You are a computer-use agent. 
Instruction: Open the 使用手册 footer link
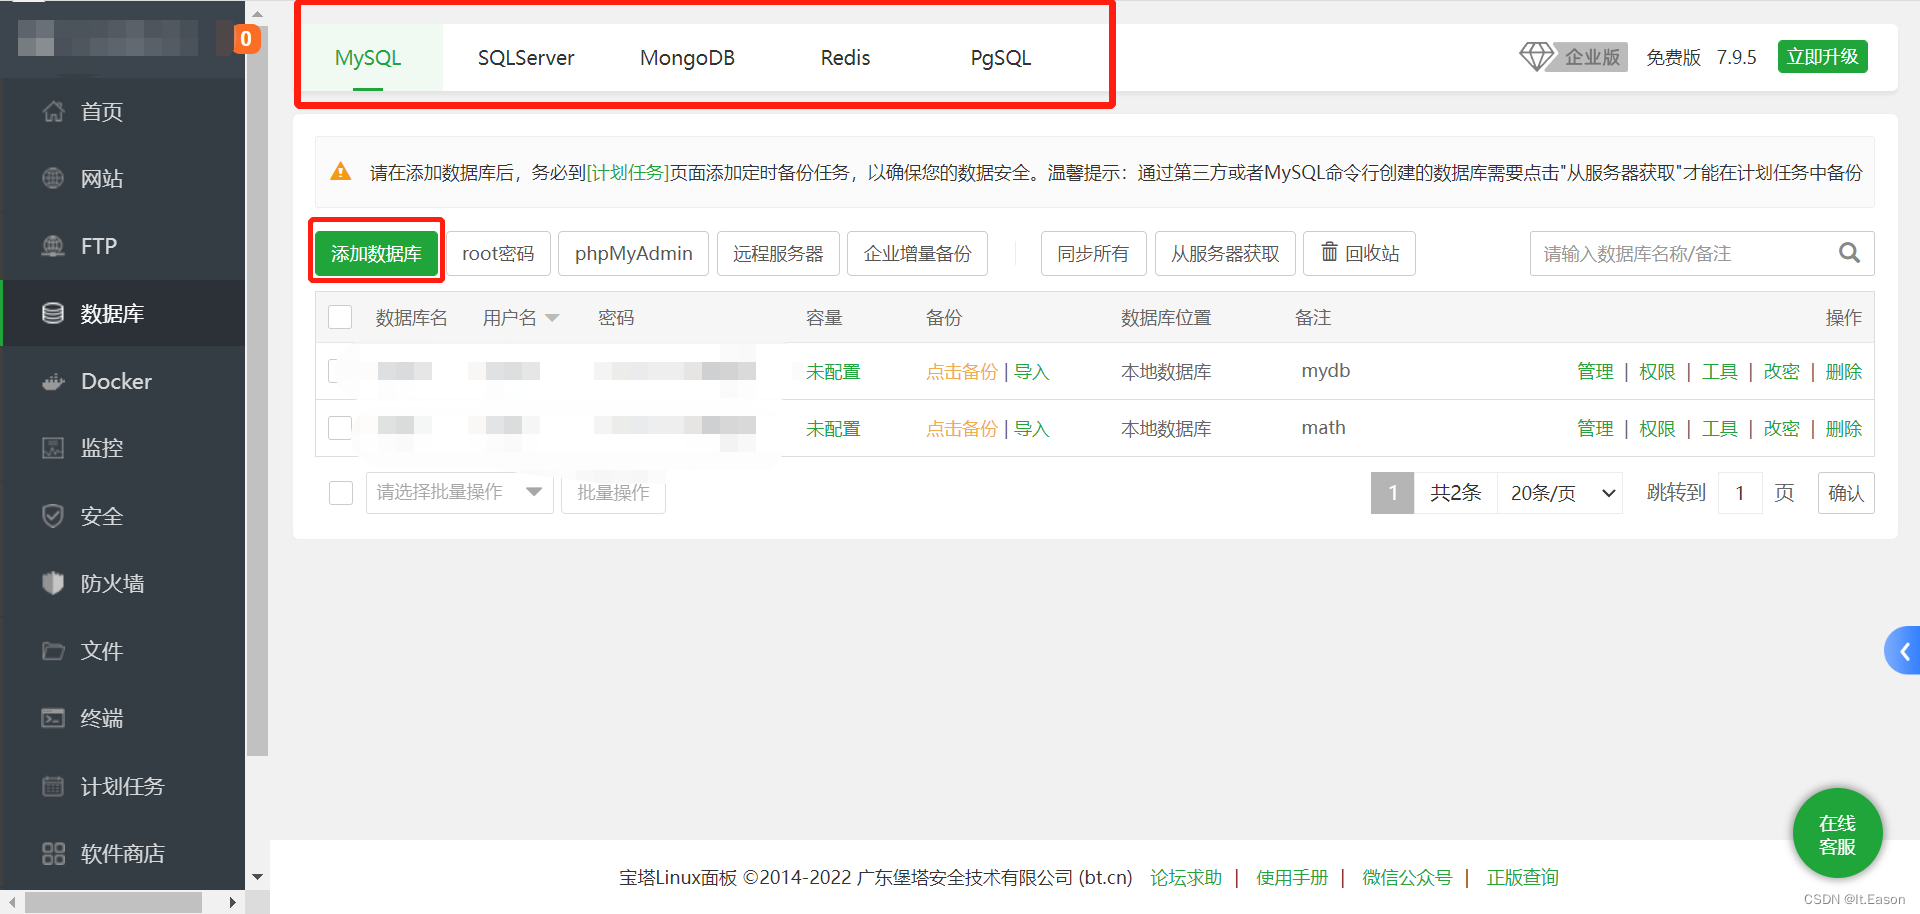click(x=1292, y=878)
